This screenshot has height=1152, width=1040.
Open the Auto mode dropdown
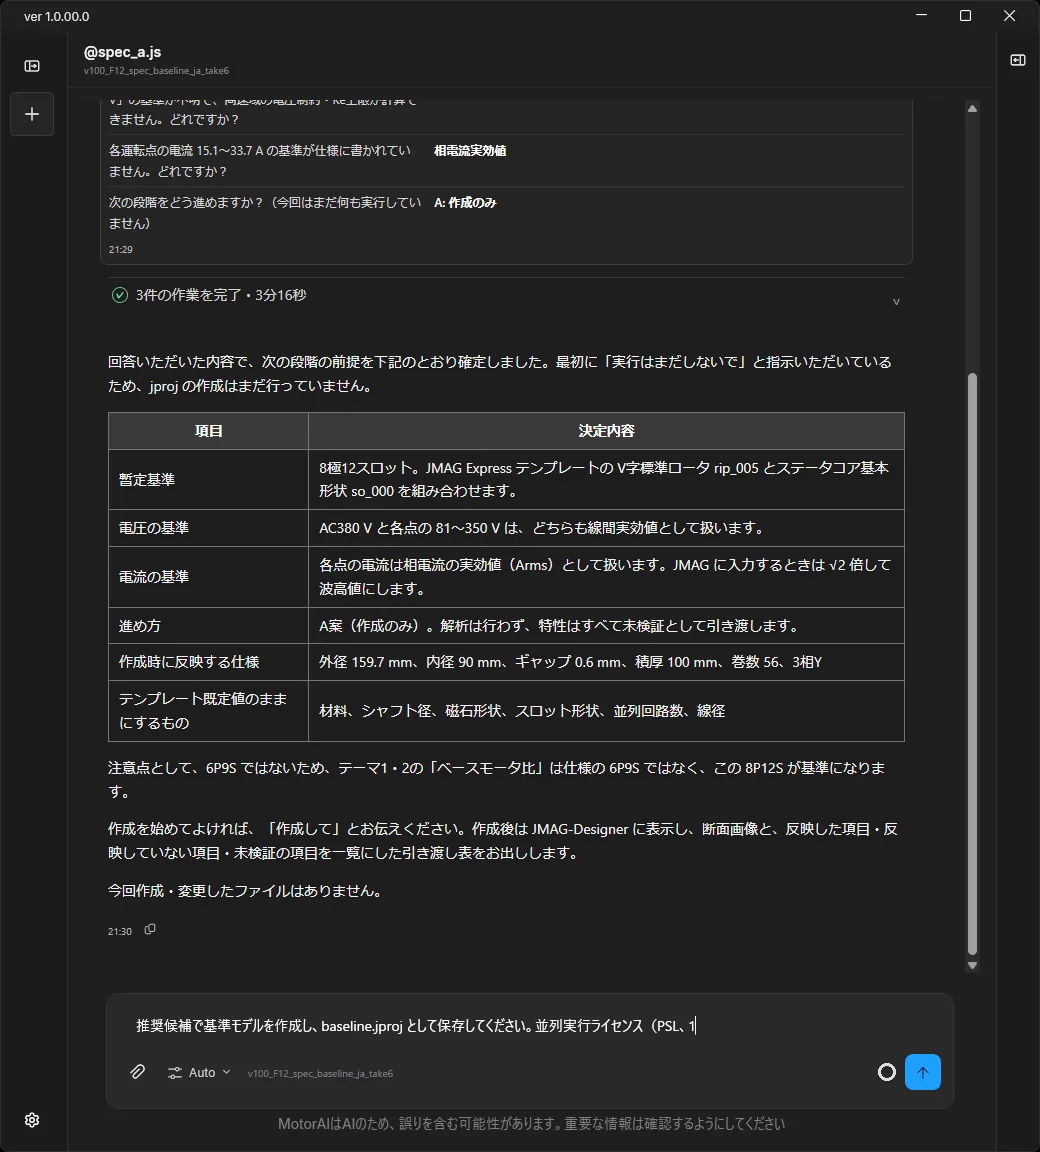click(199, 1073)
